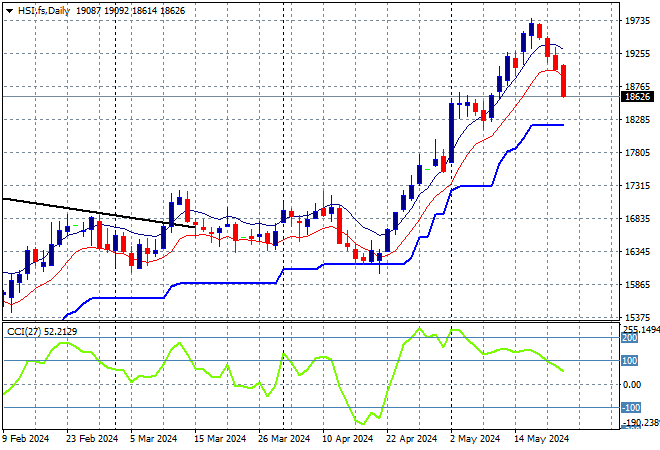Click the 15375 label on price scale
The image size is (660, 450).
point(637,317)
